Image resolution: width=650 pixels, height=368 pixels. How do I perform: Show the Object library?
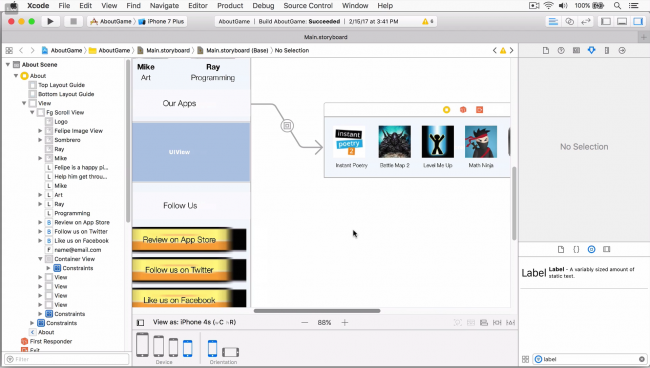(592, 249)
